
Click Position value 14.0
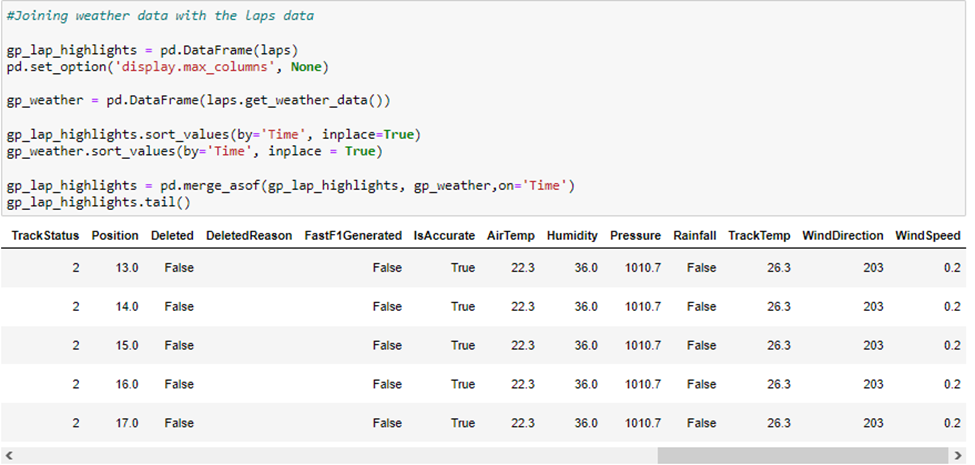[127, 306]
